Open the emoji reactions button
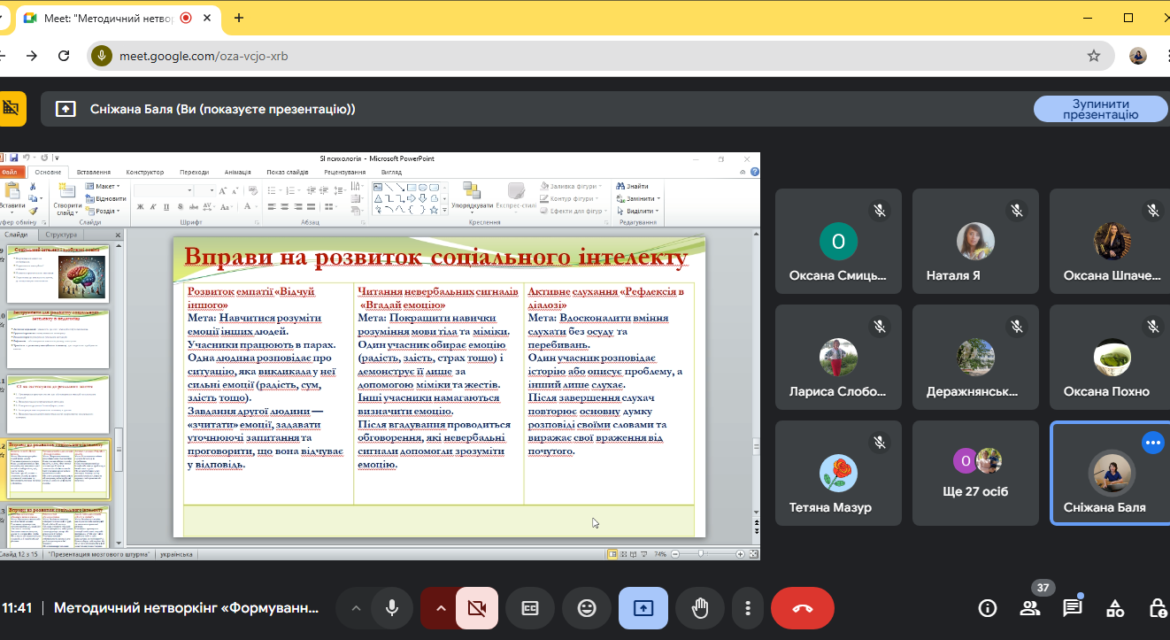The image size is (1170, 640). pyautogui.click(x=587, y=609)
